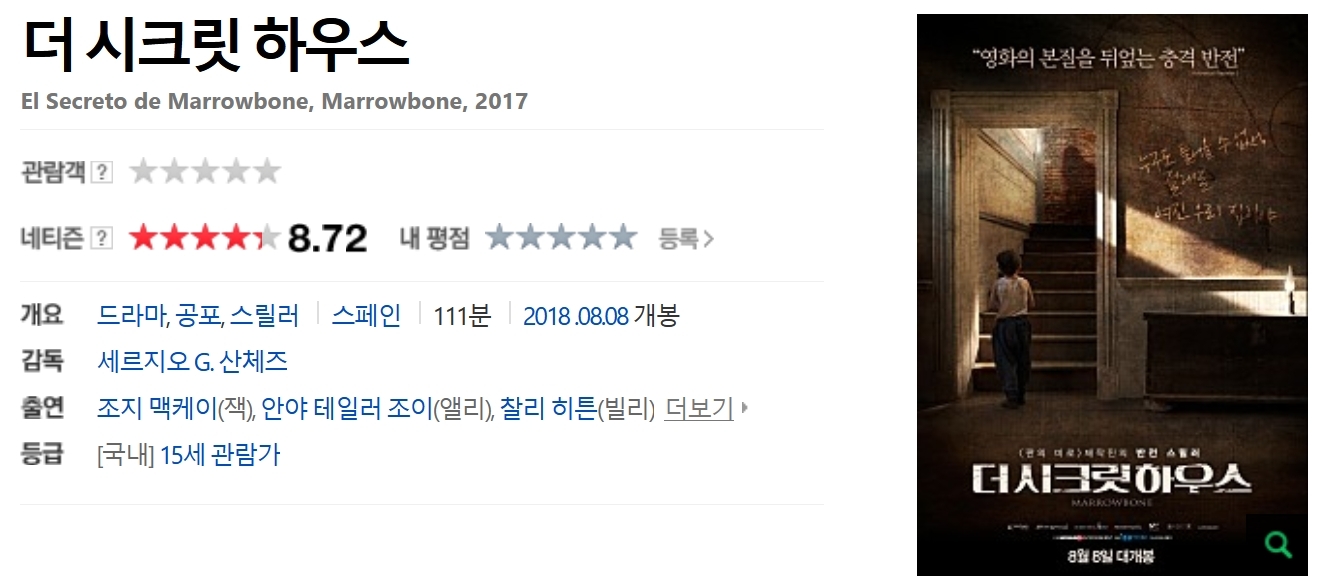The width and height of the screenshot is (1330, 586).
Task: Open director 세르지오 G. 산체즈 page
Action: 193,361
